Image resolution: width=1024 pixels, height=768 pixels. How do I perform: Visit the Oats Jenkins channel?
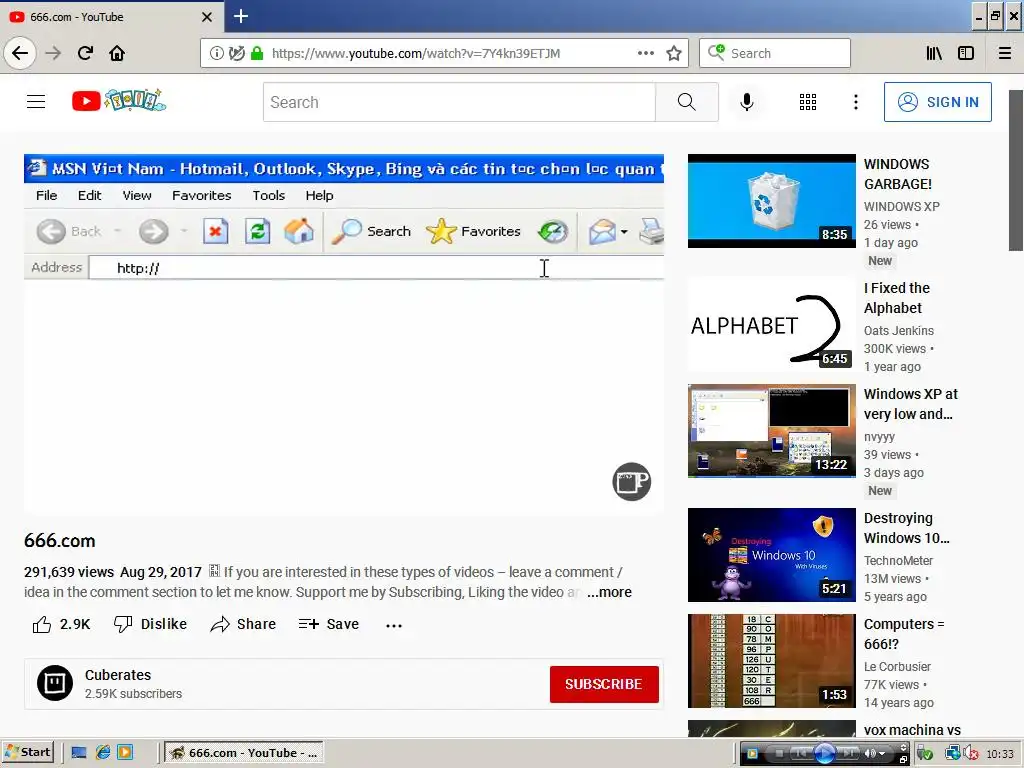(899, 330)
